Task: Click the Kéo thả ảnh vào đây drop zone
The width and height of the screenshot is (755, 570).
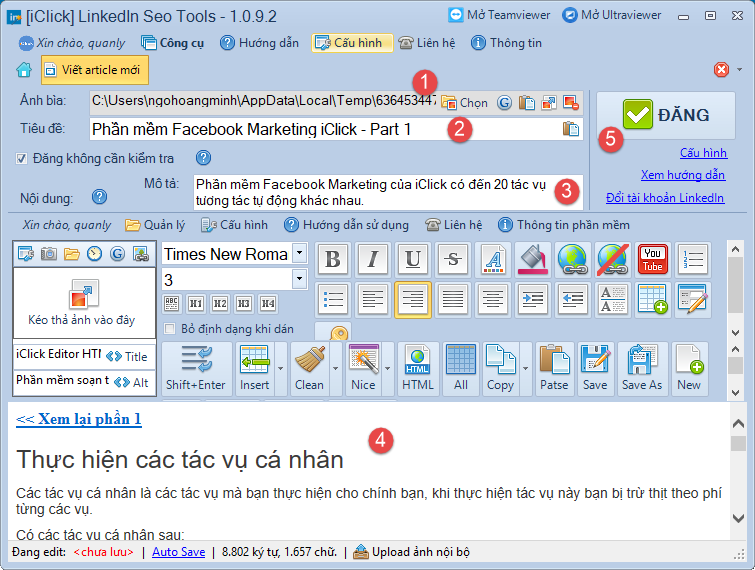Action: [84, 303]
